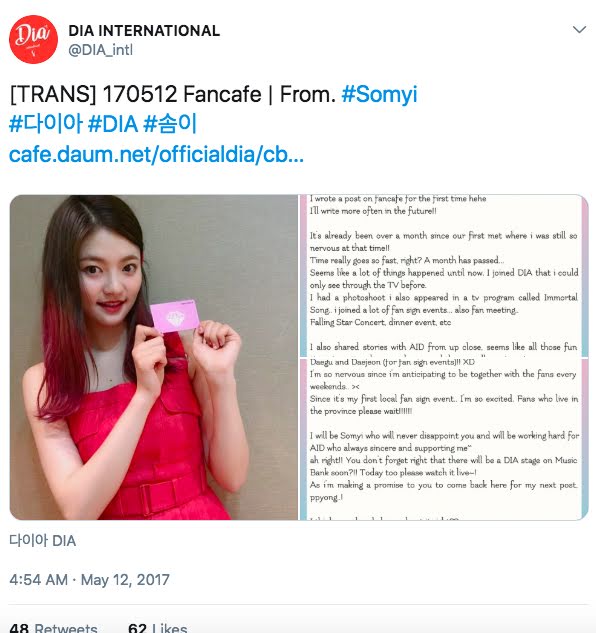Open the 4:54 AM May 12, 2017 timestamp
The height and width of the screenshot is (633, 596).
pos(89,580)
